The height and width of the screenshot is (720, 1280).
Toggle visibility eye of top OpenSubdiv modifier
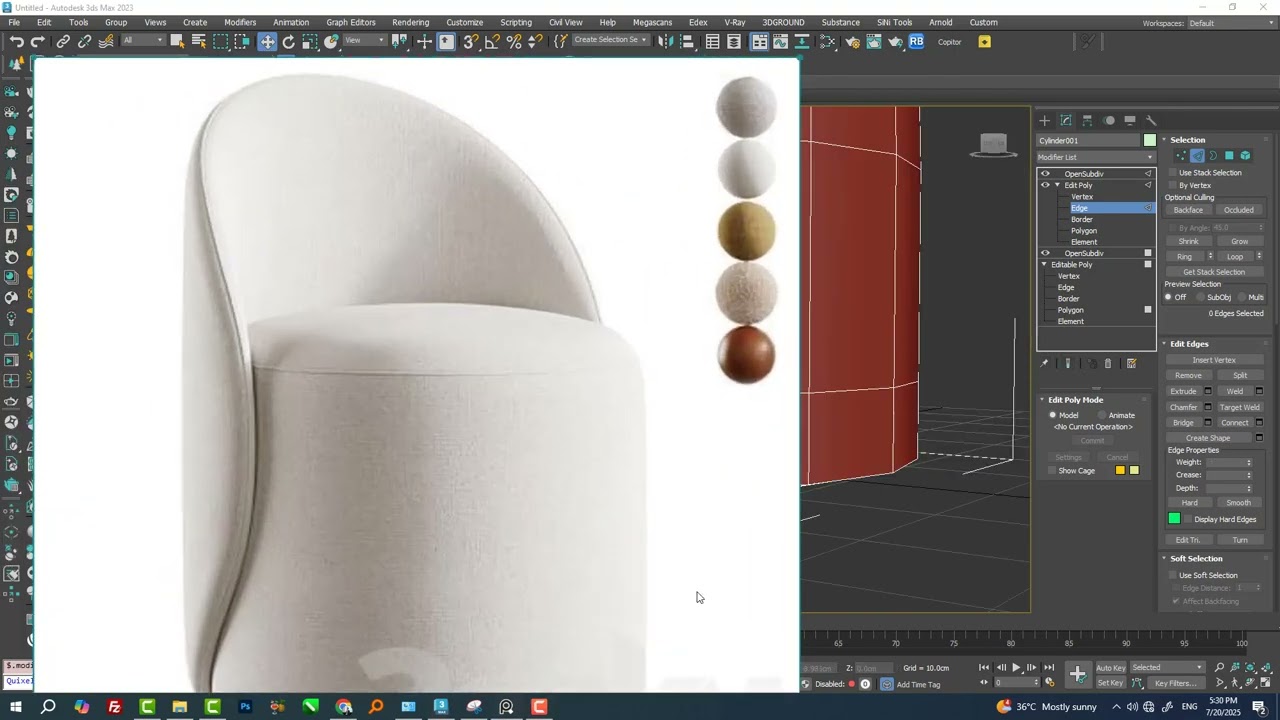pyautogui.click(x=1045, y=174)
